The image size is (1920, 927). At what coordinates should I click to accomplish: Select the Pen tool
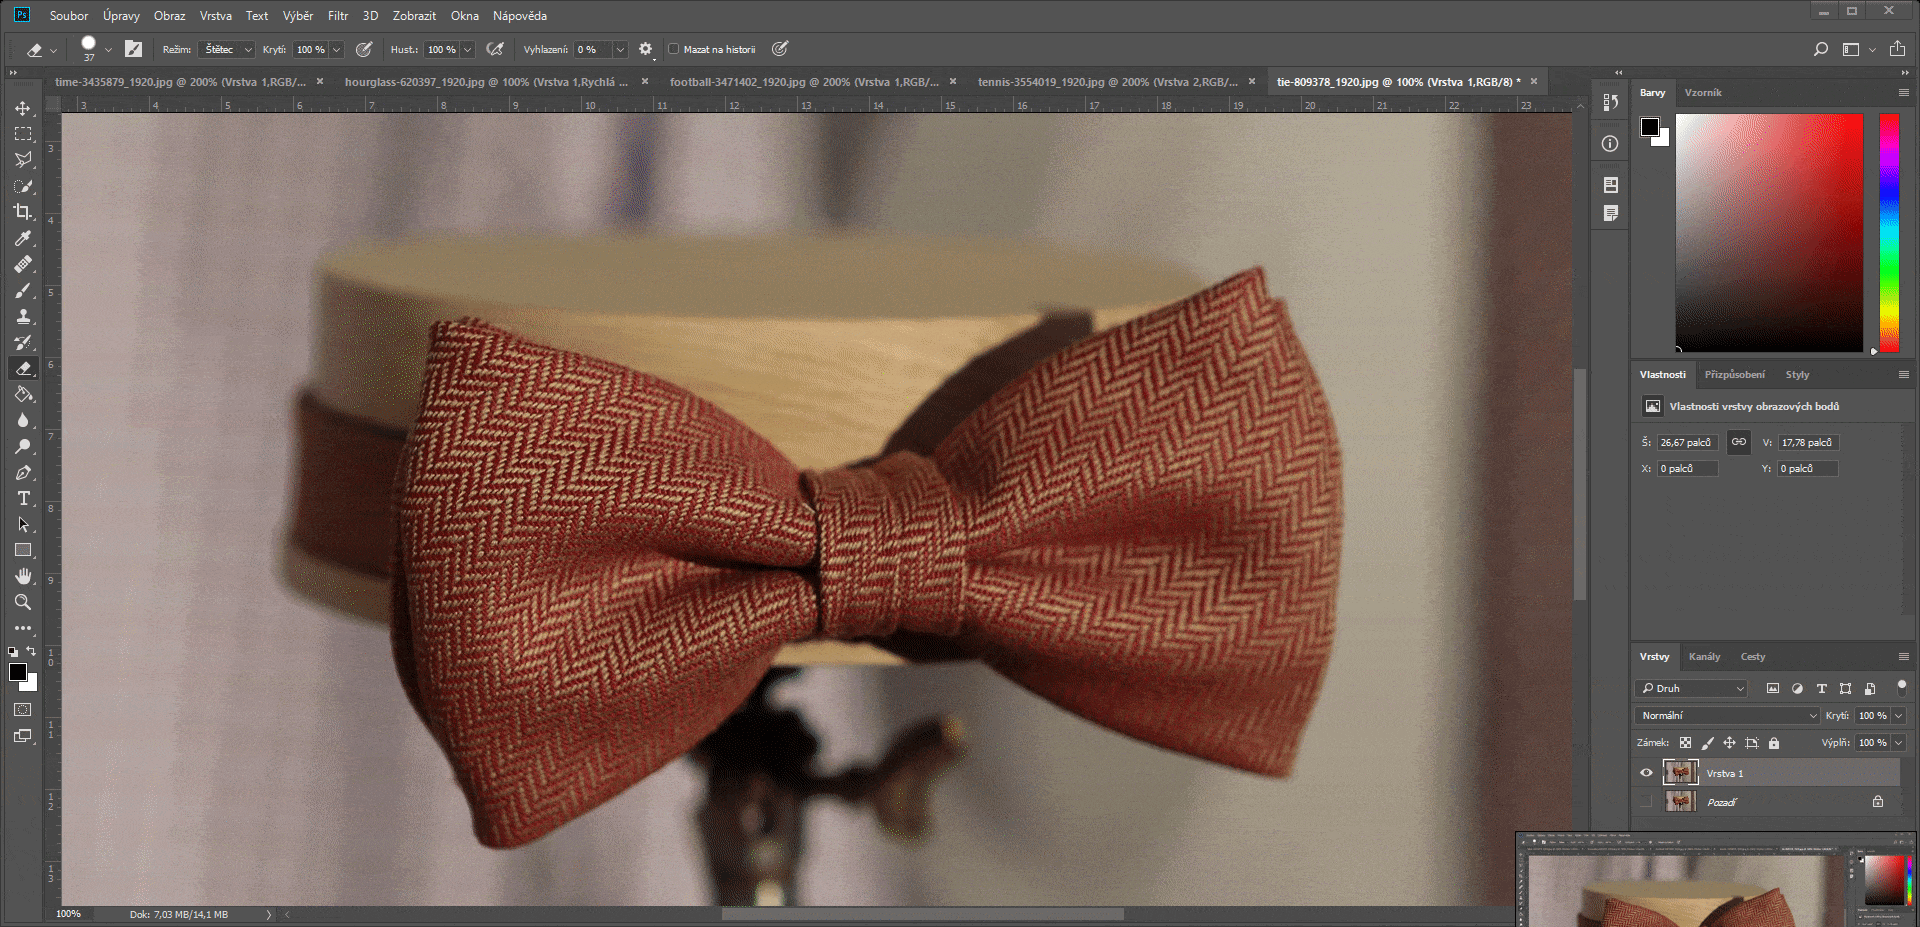(23, 472)
